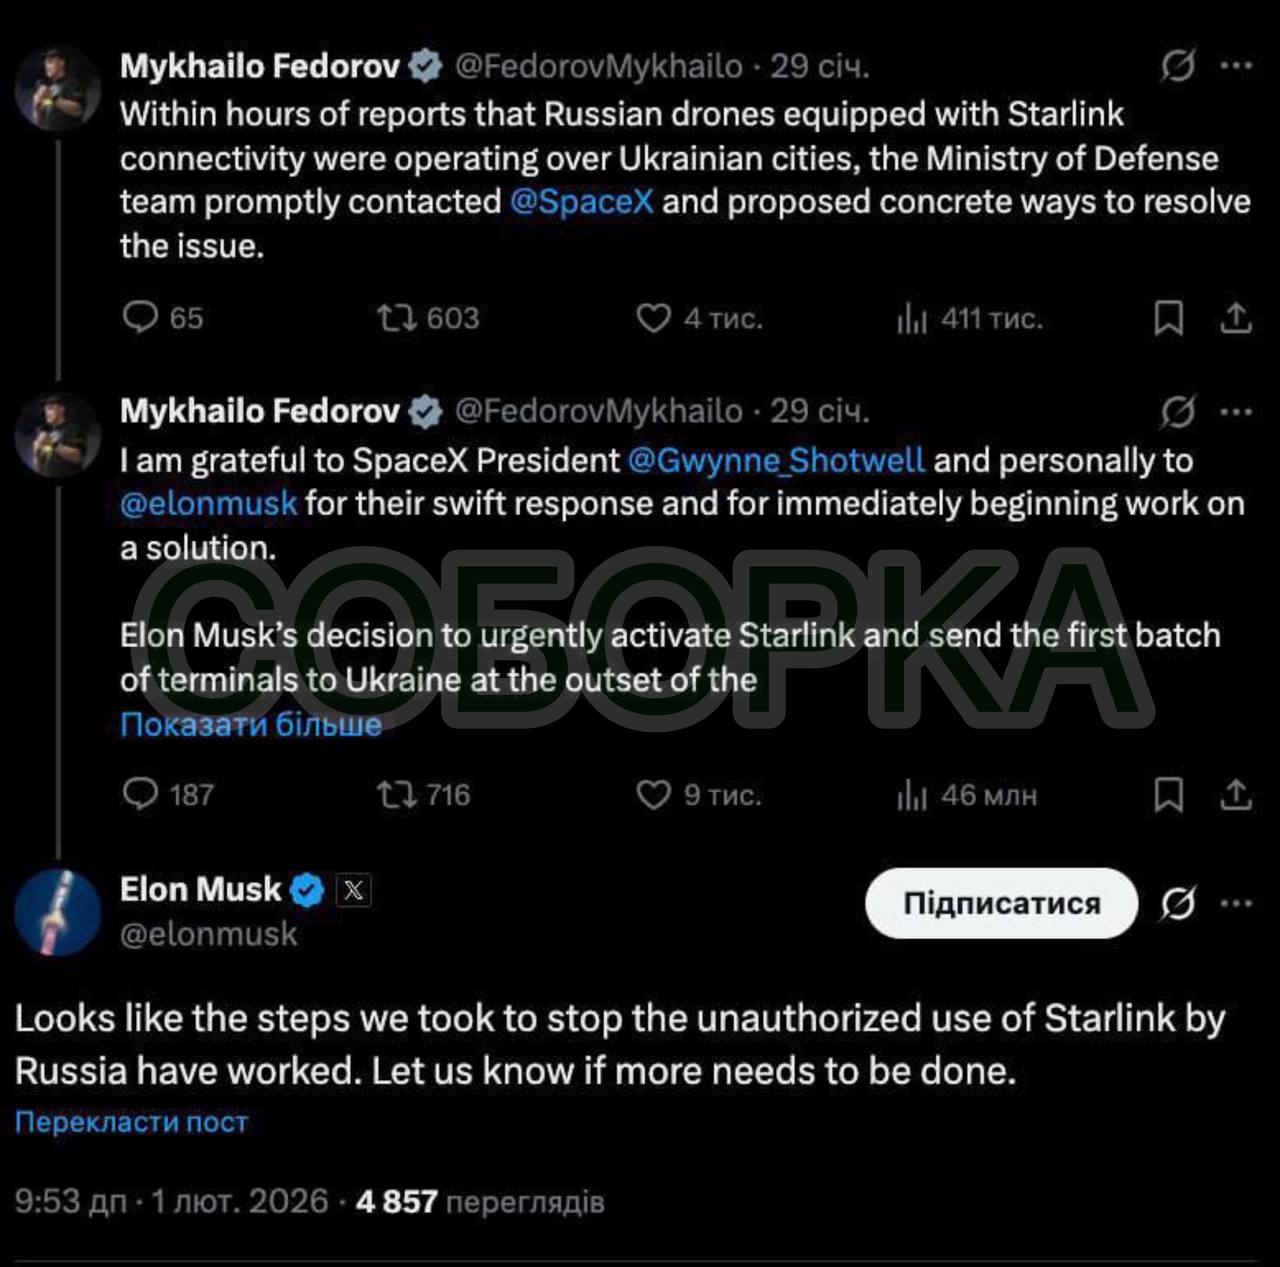Open the @Gwynne_Shotwell mention link

click(776, 460)
